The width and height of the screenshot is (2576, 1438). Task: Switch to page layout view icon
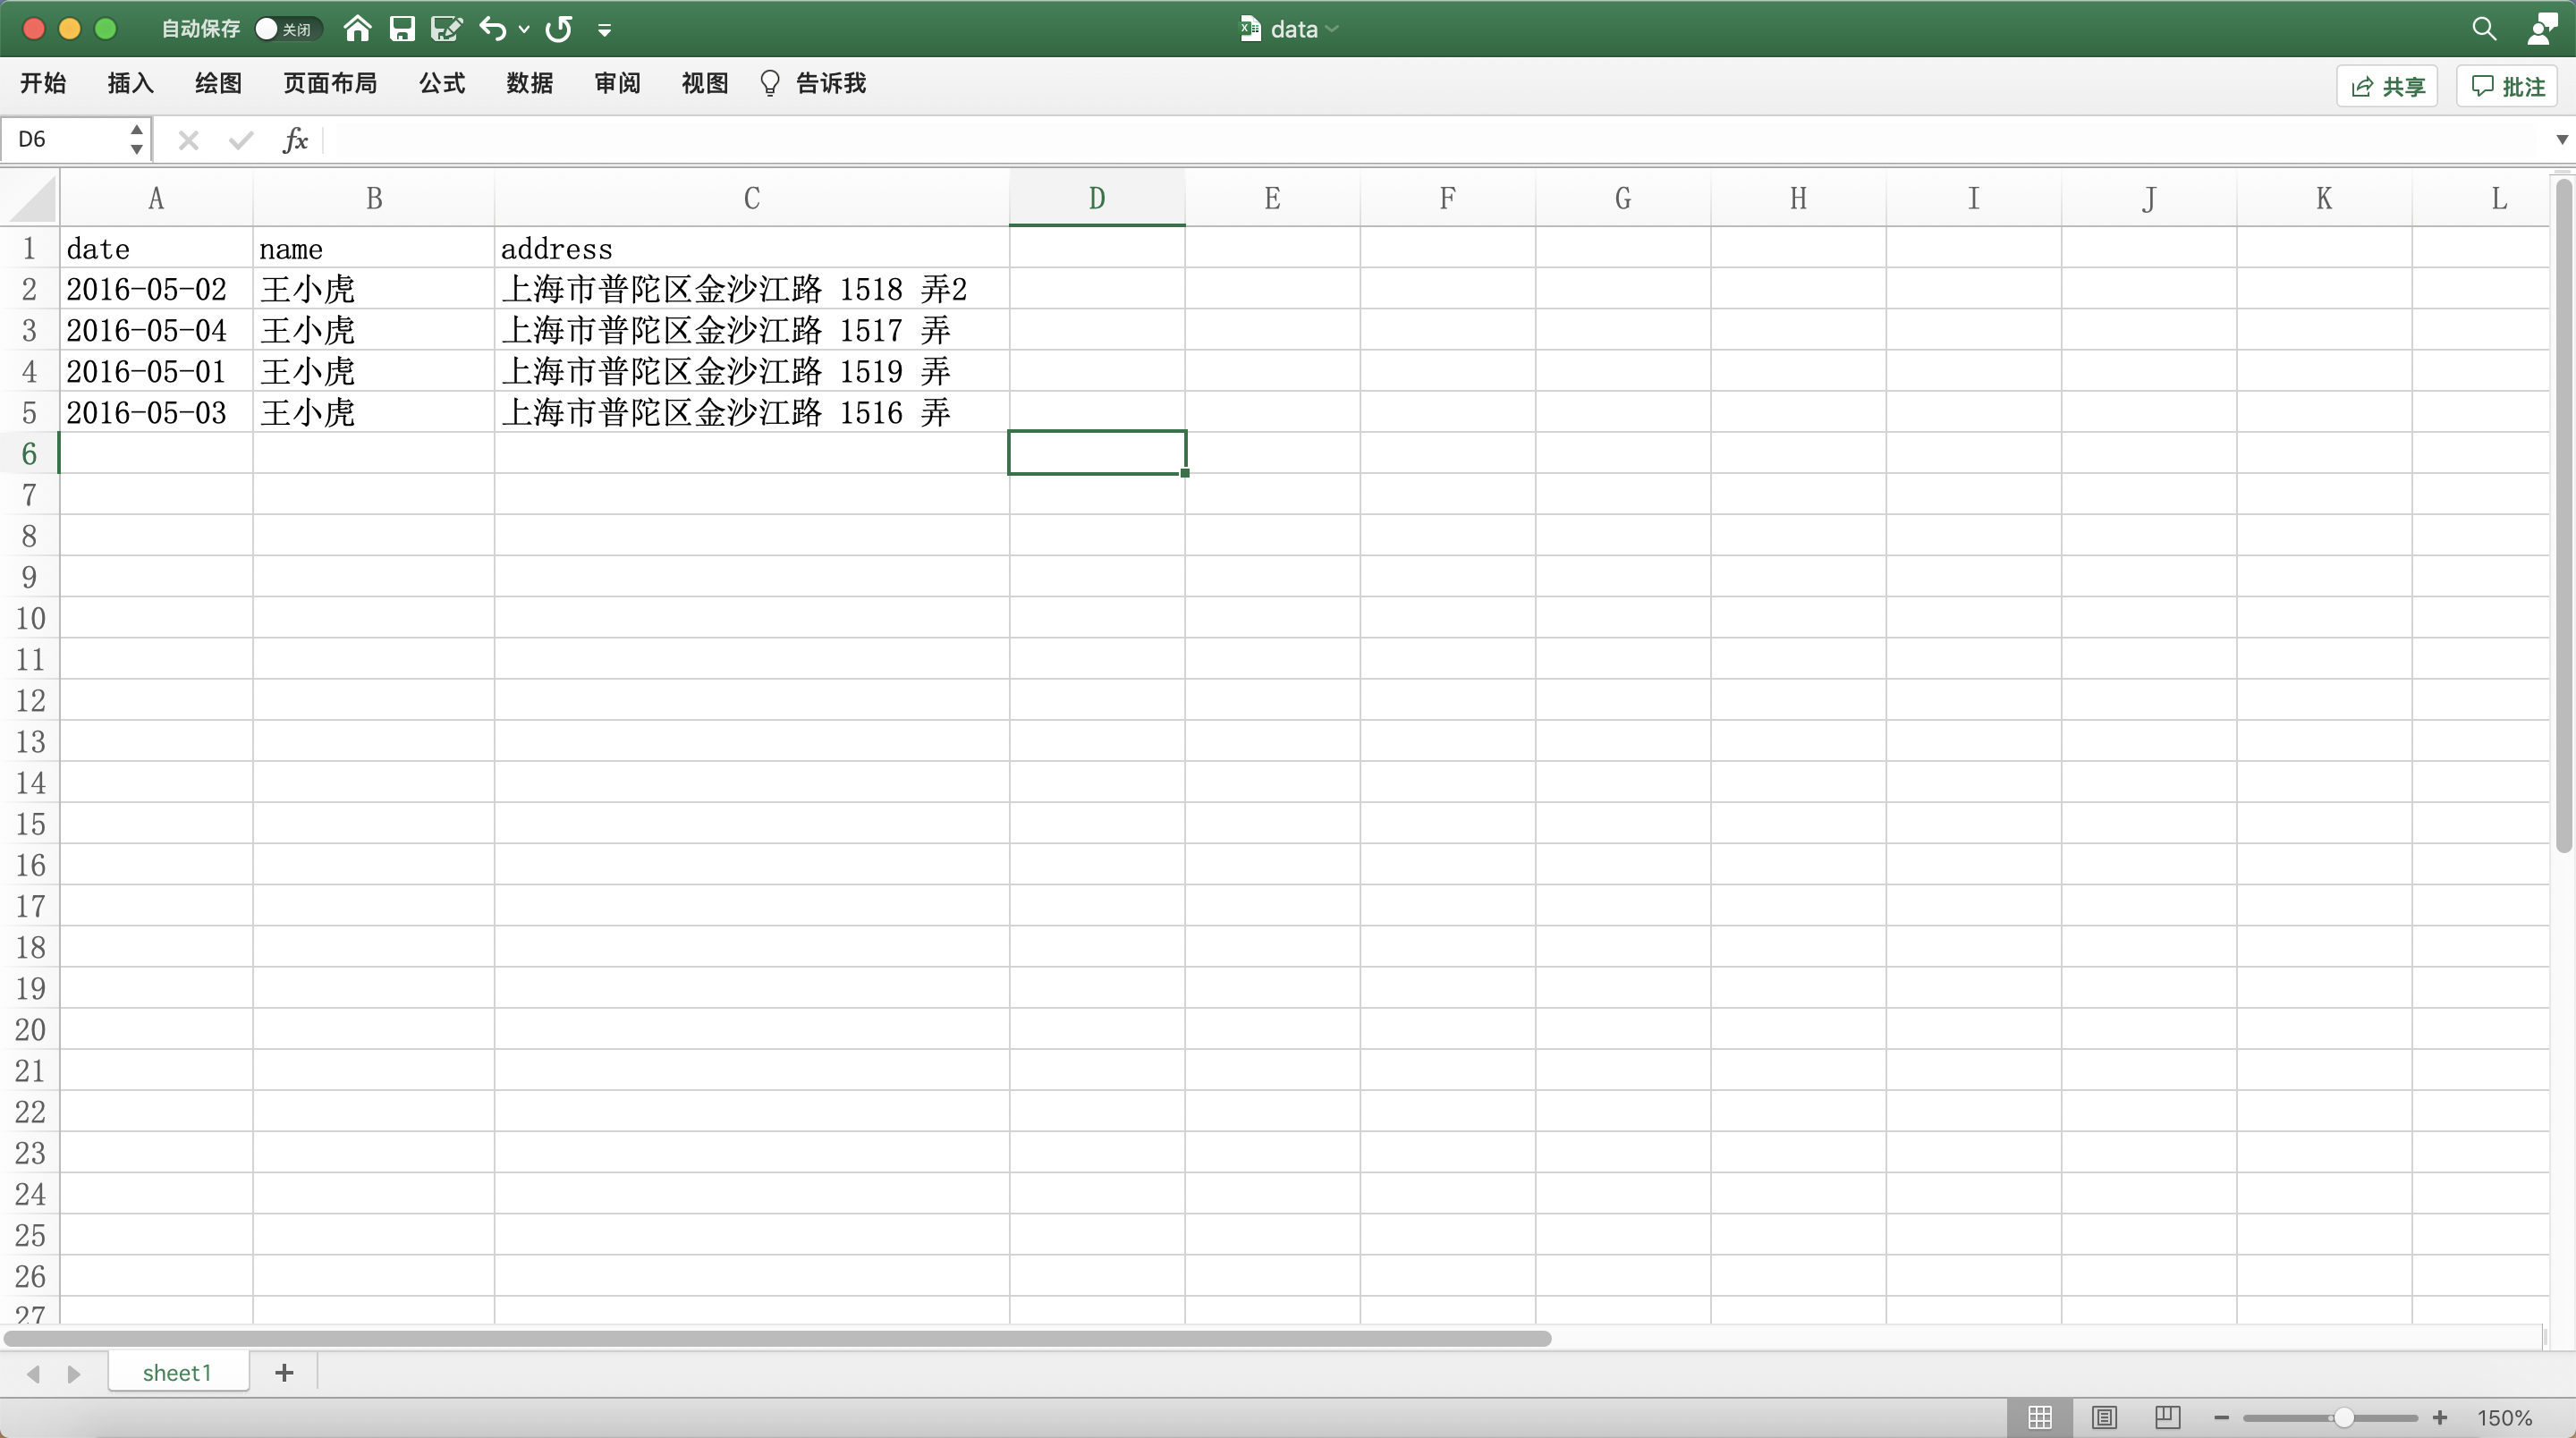[x=2105, y=1418]
